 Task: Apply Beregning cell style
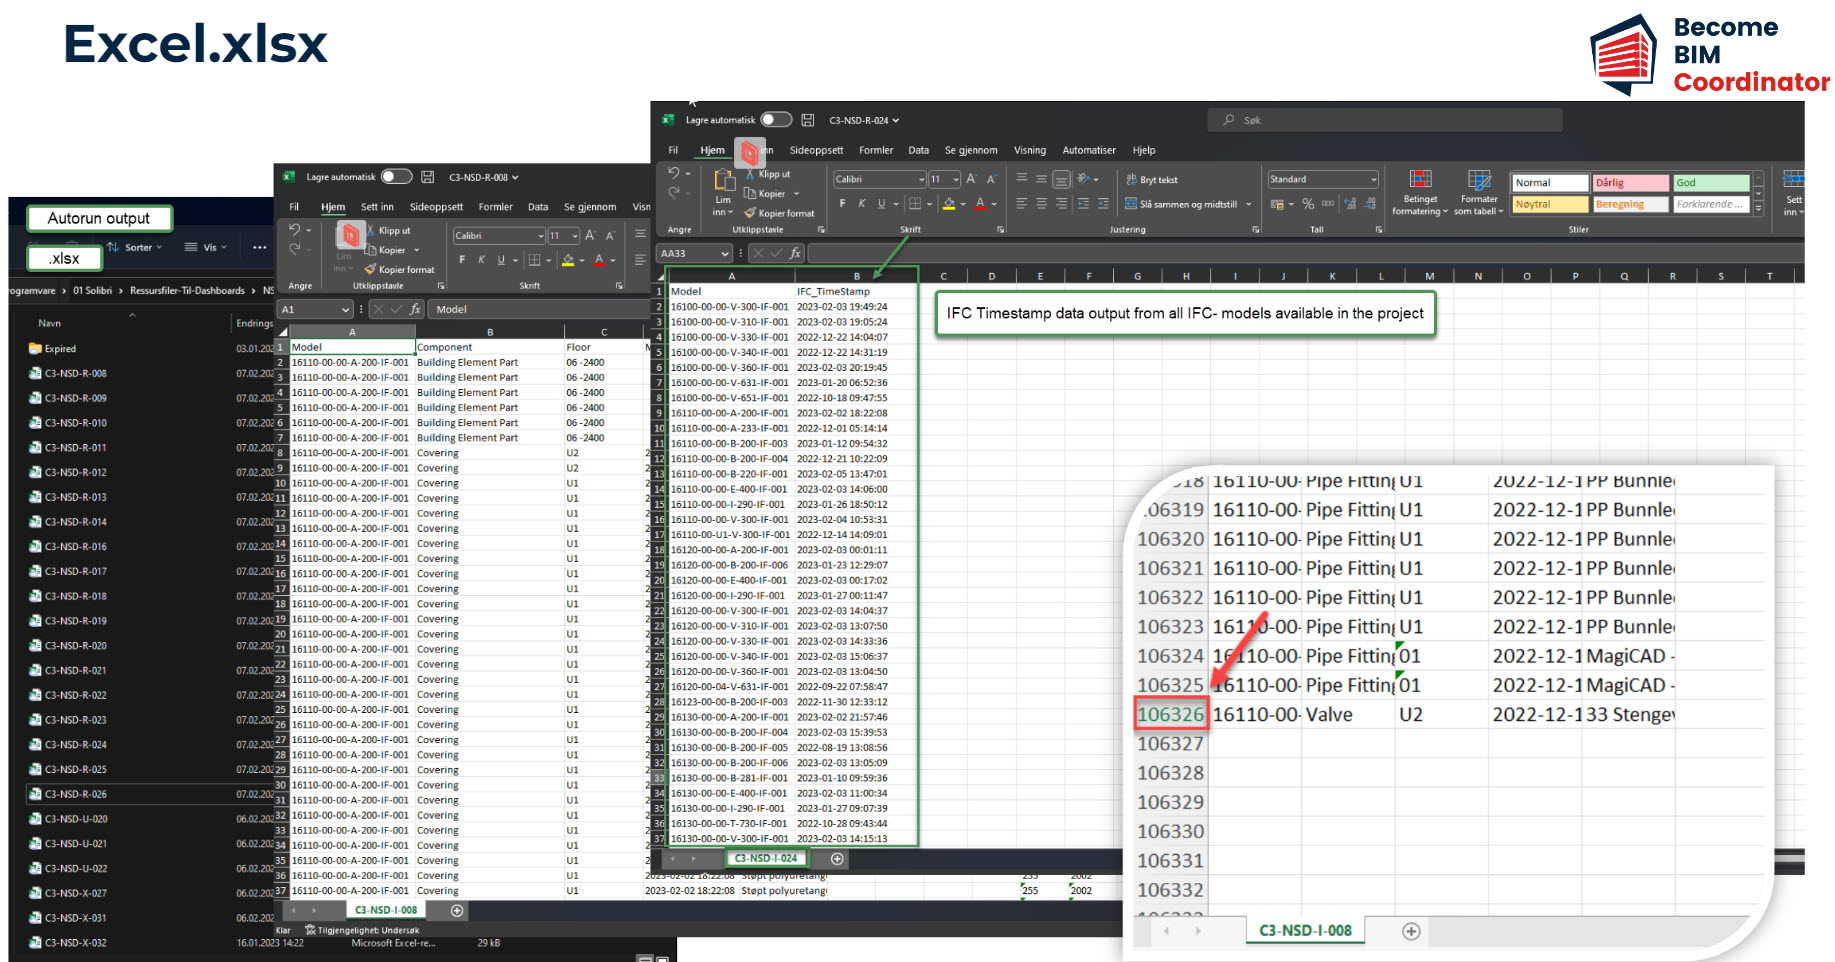click(x=1630, y=204)
